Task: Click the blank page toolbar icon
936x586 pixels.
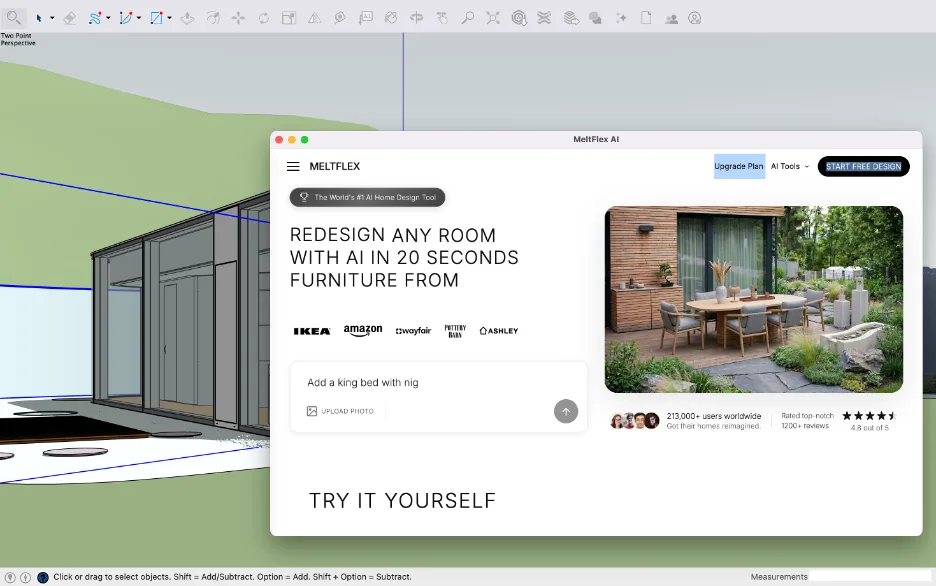Action: tap(646, 18)
